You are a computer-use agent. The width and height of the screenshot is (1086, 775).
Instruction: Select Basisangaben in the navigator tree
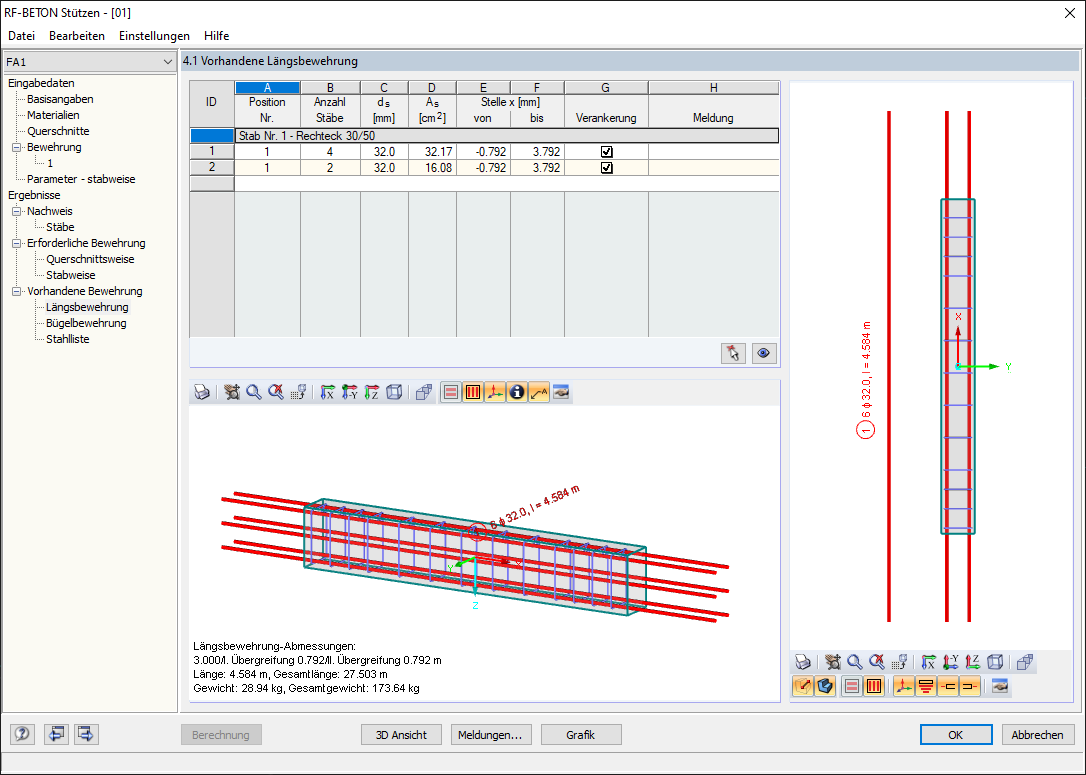click(x=60, y=99)
